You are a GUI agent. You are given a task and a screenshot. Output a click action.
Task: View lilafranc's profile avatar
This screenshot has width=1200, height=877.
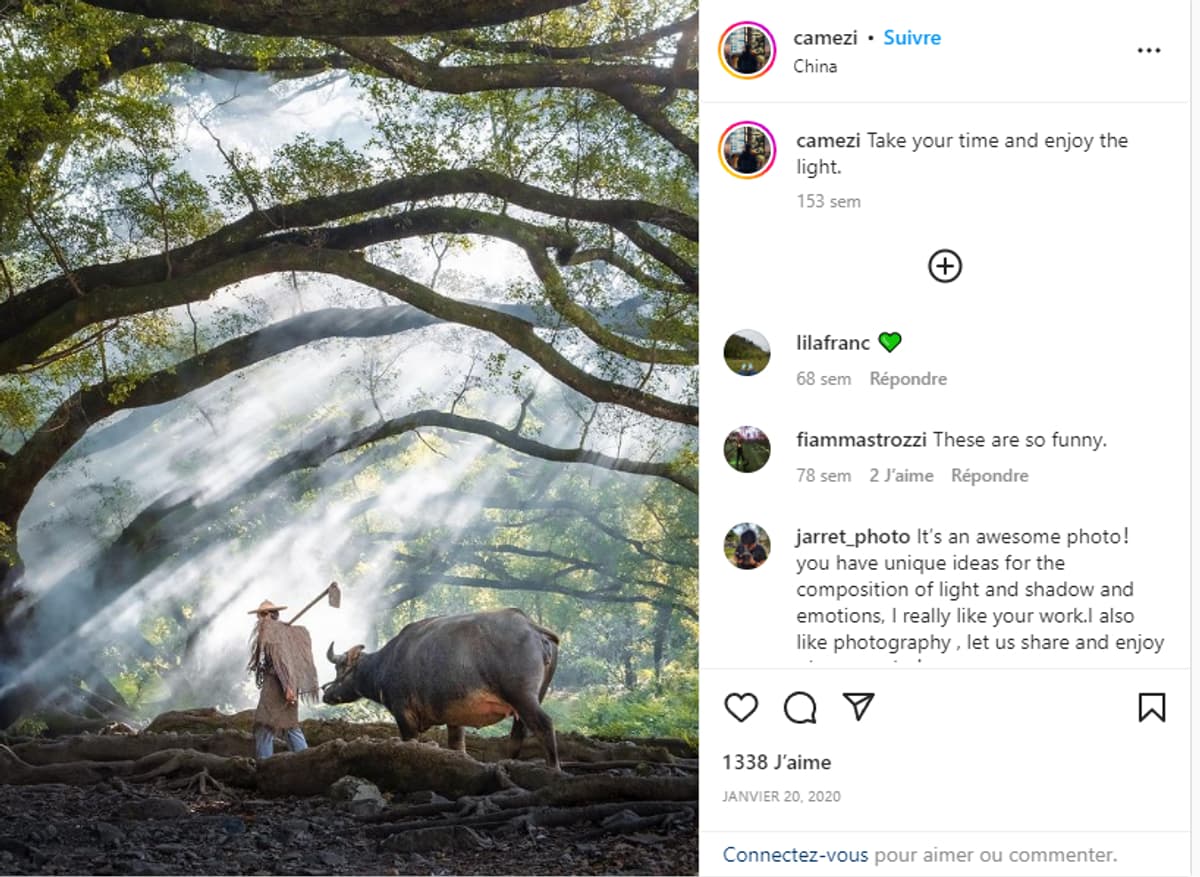(x=747, y=352)
